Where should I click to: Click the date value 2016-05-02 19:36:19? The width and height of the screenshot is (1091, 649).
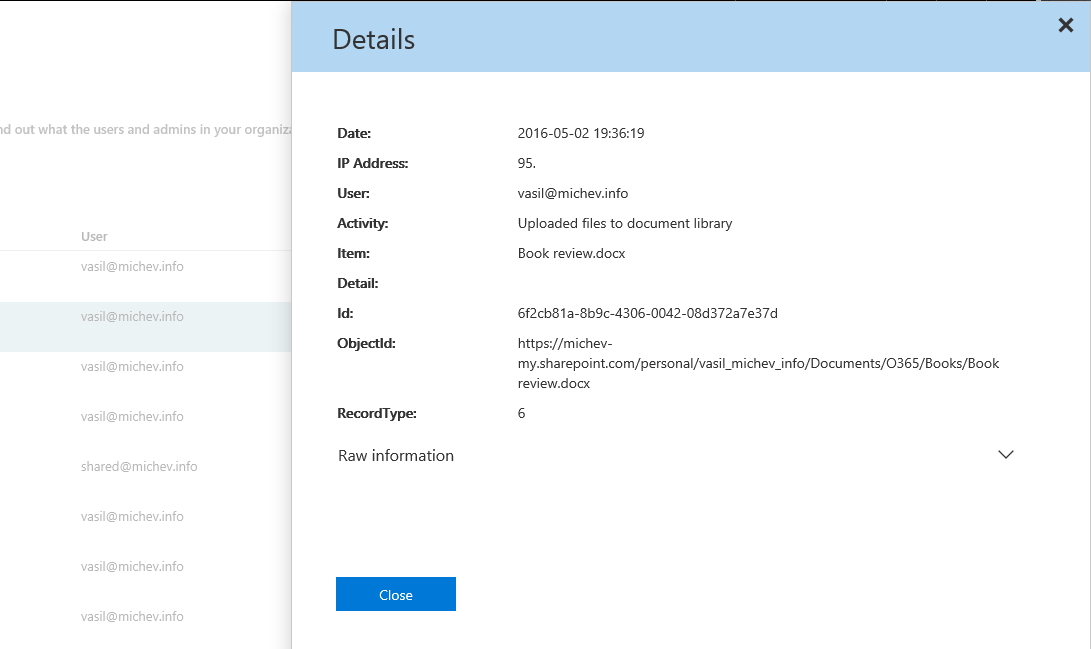pos(580,133)
